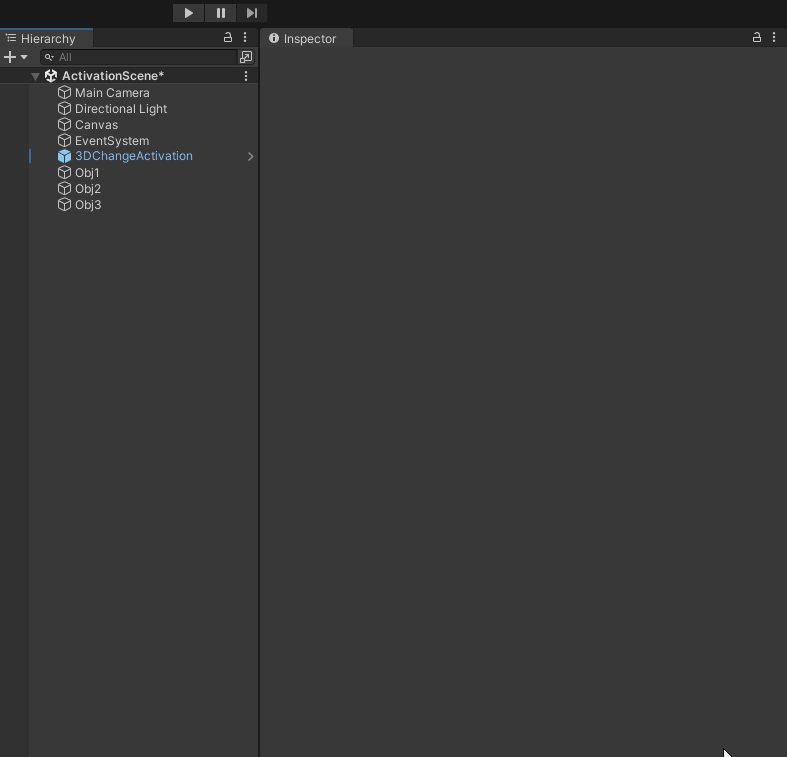
Task: Click the cube icon next to Main Camera
Action: pos(64,92)
